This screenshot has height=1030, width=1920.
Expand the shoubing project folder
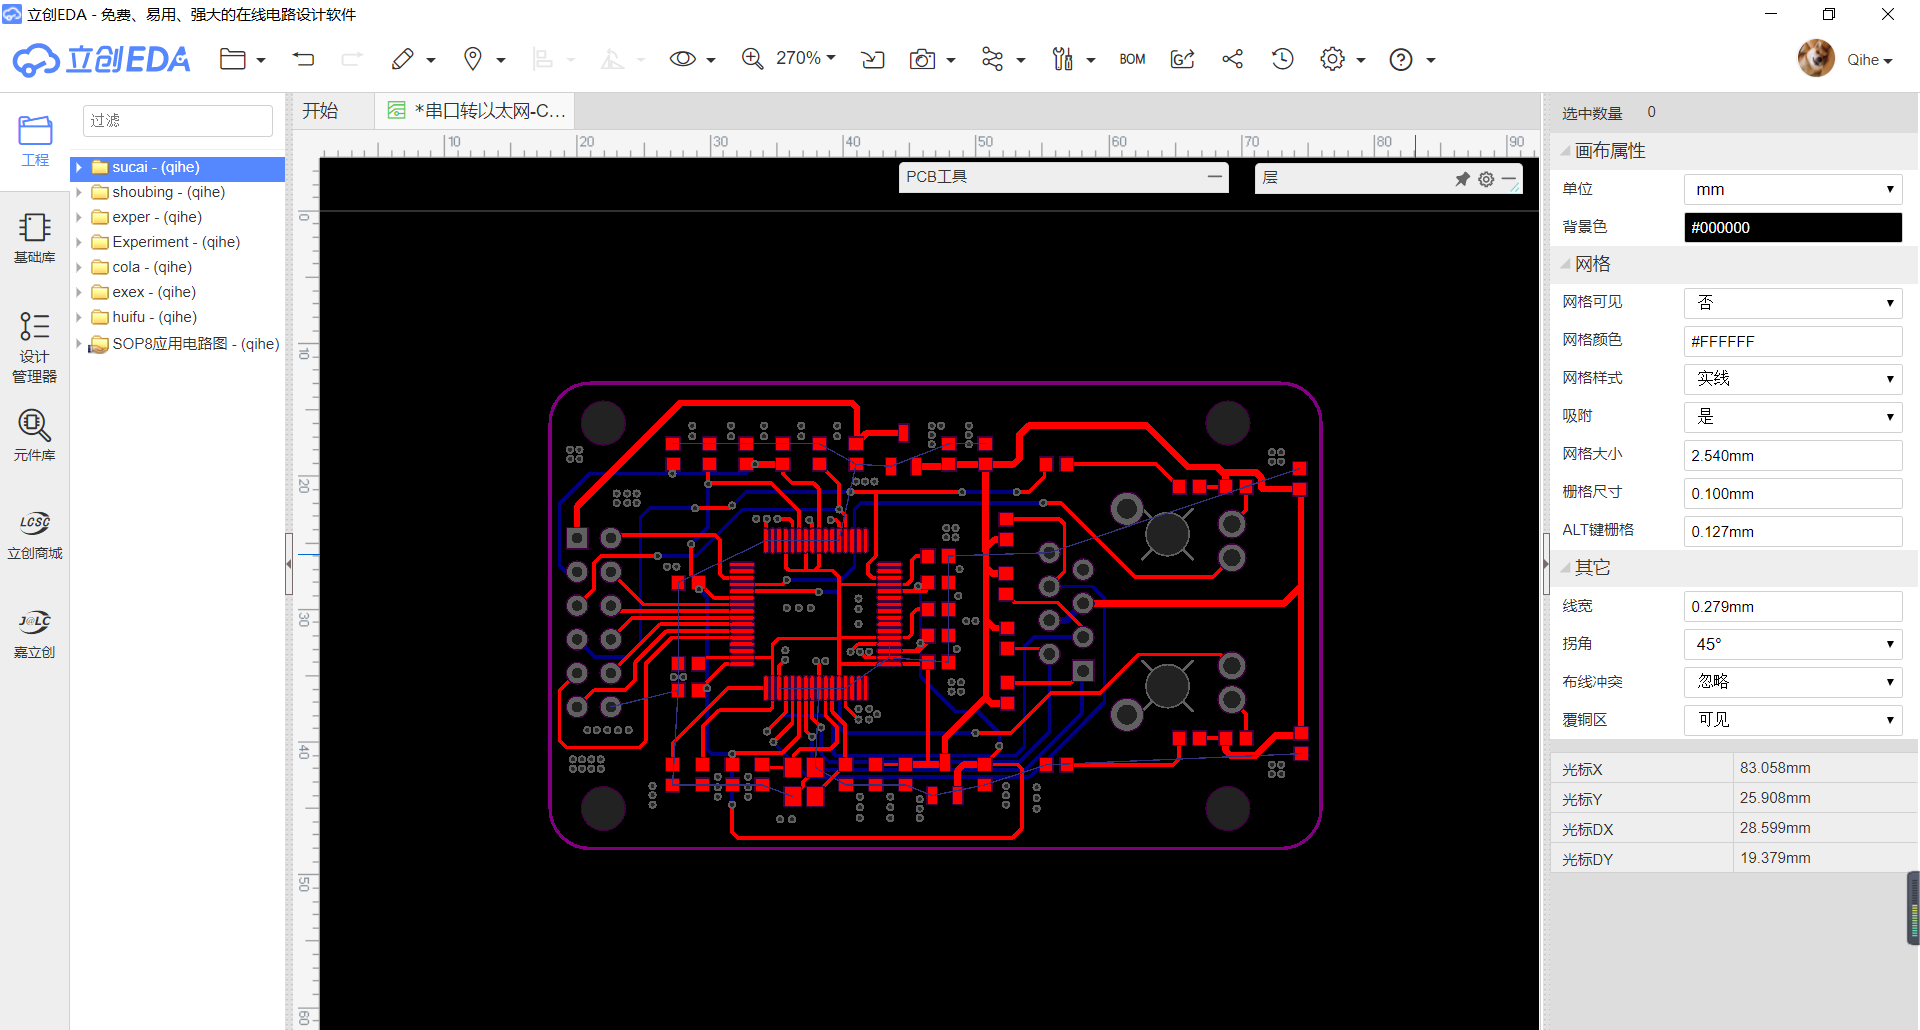coord(79,192)
